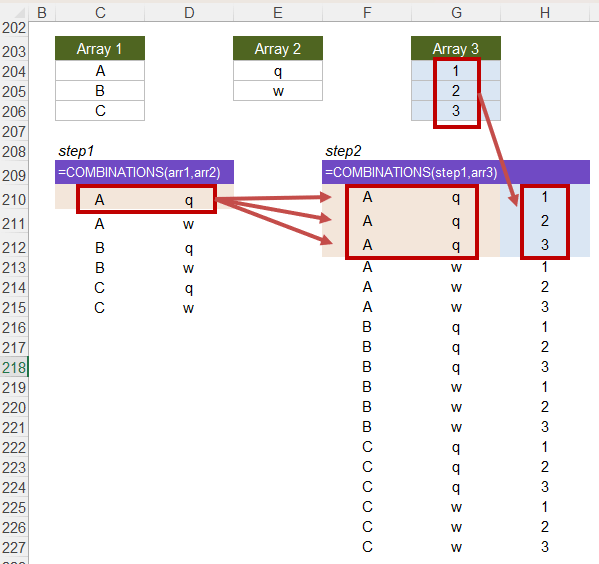Select cell 3 in row 218 column H
Screen dimensions: 599x564
click(x=545, y=367)
